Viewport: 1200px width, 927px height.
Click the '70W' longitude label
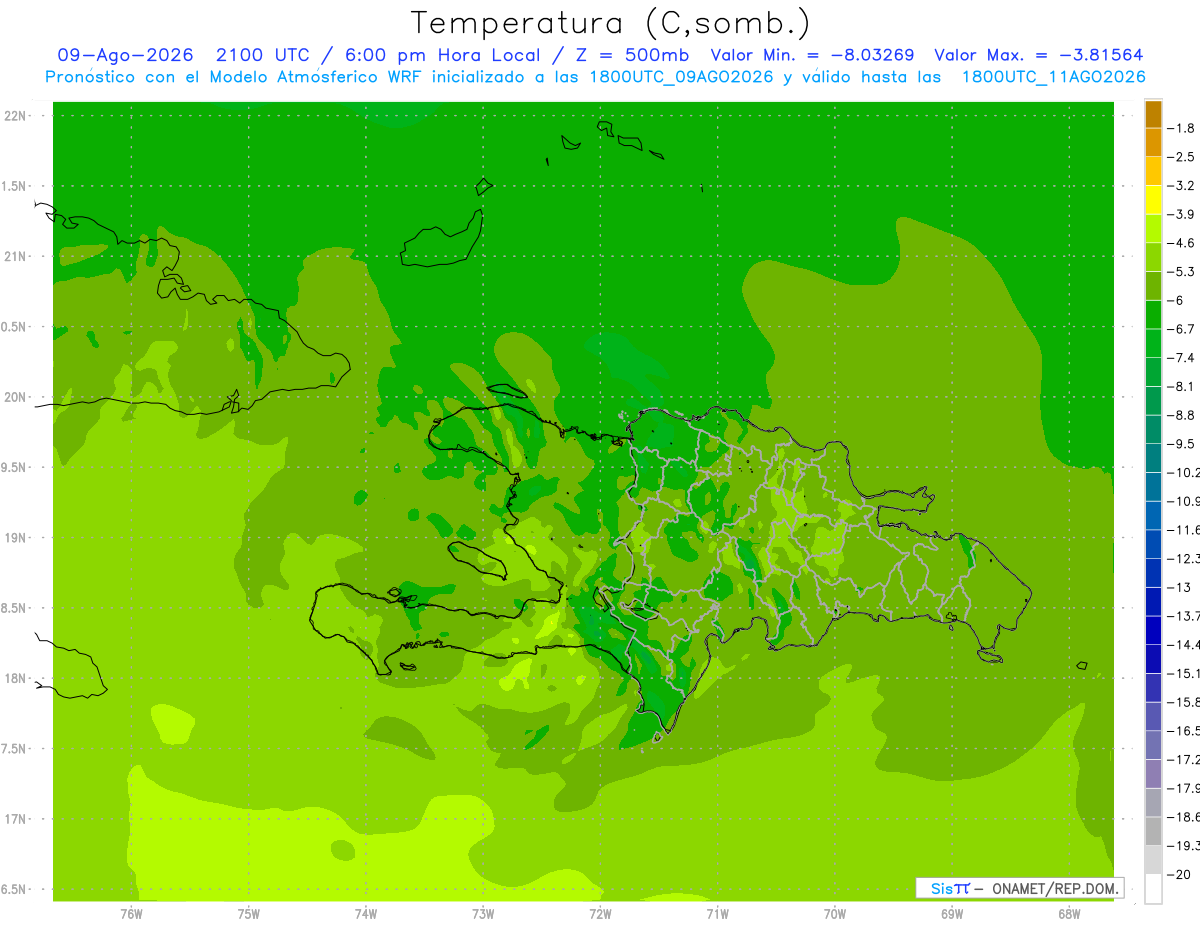(835, 913)
